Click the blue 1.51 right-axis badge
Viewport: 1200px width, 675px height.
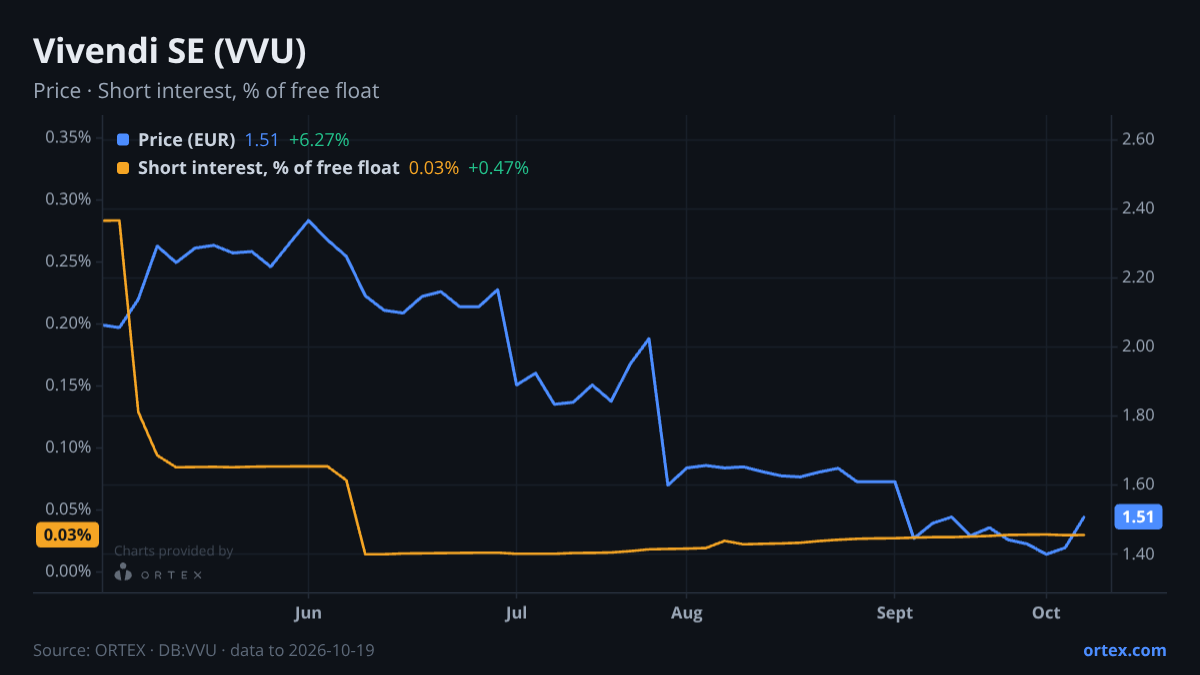(x=1139, y=517)
